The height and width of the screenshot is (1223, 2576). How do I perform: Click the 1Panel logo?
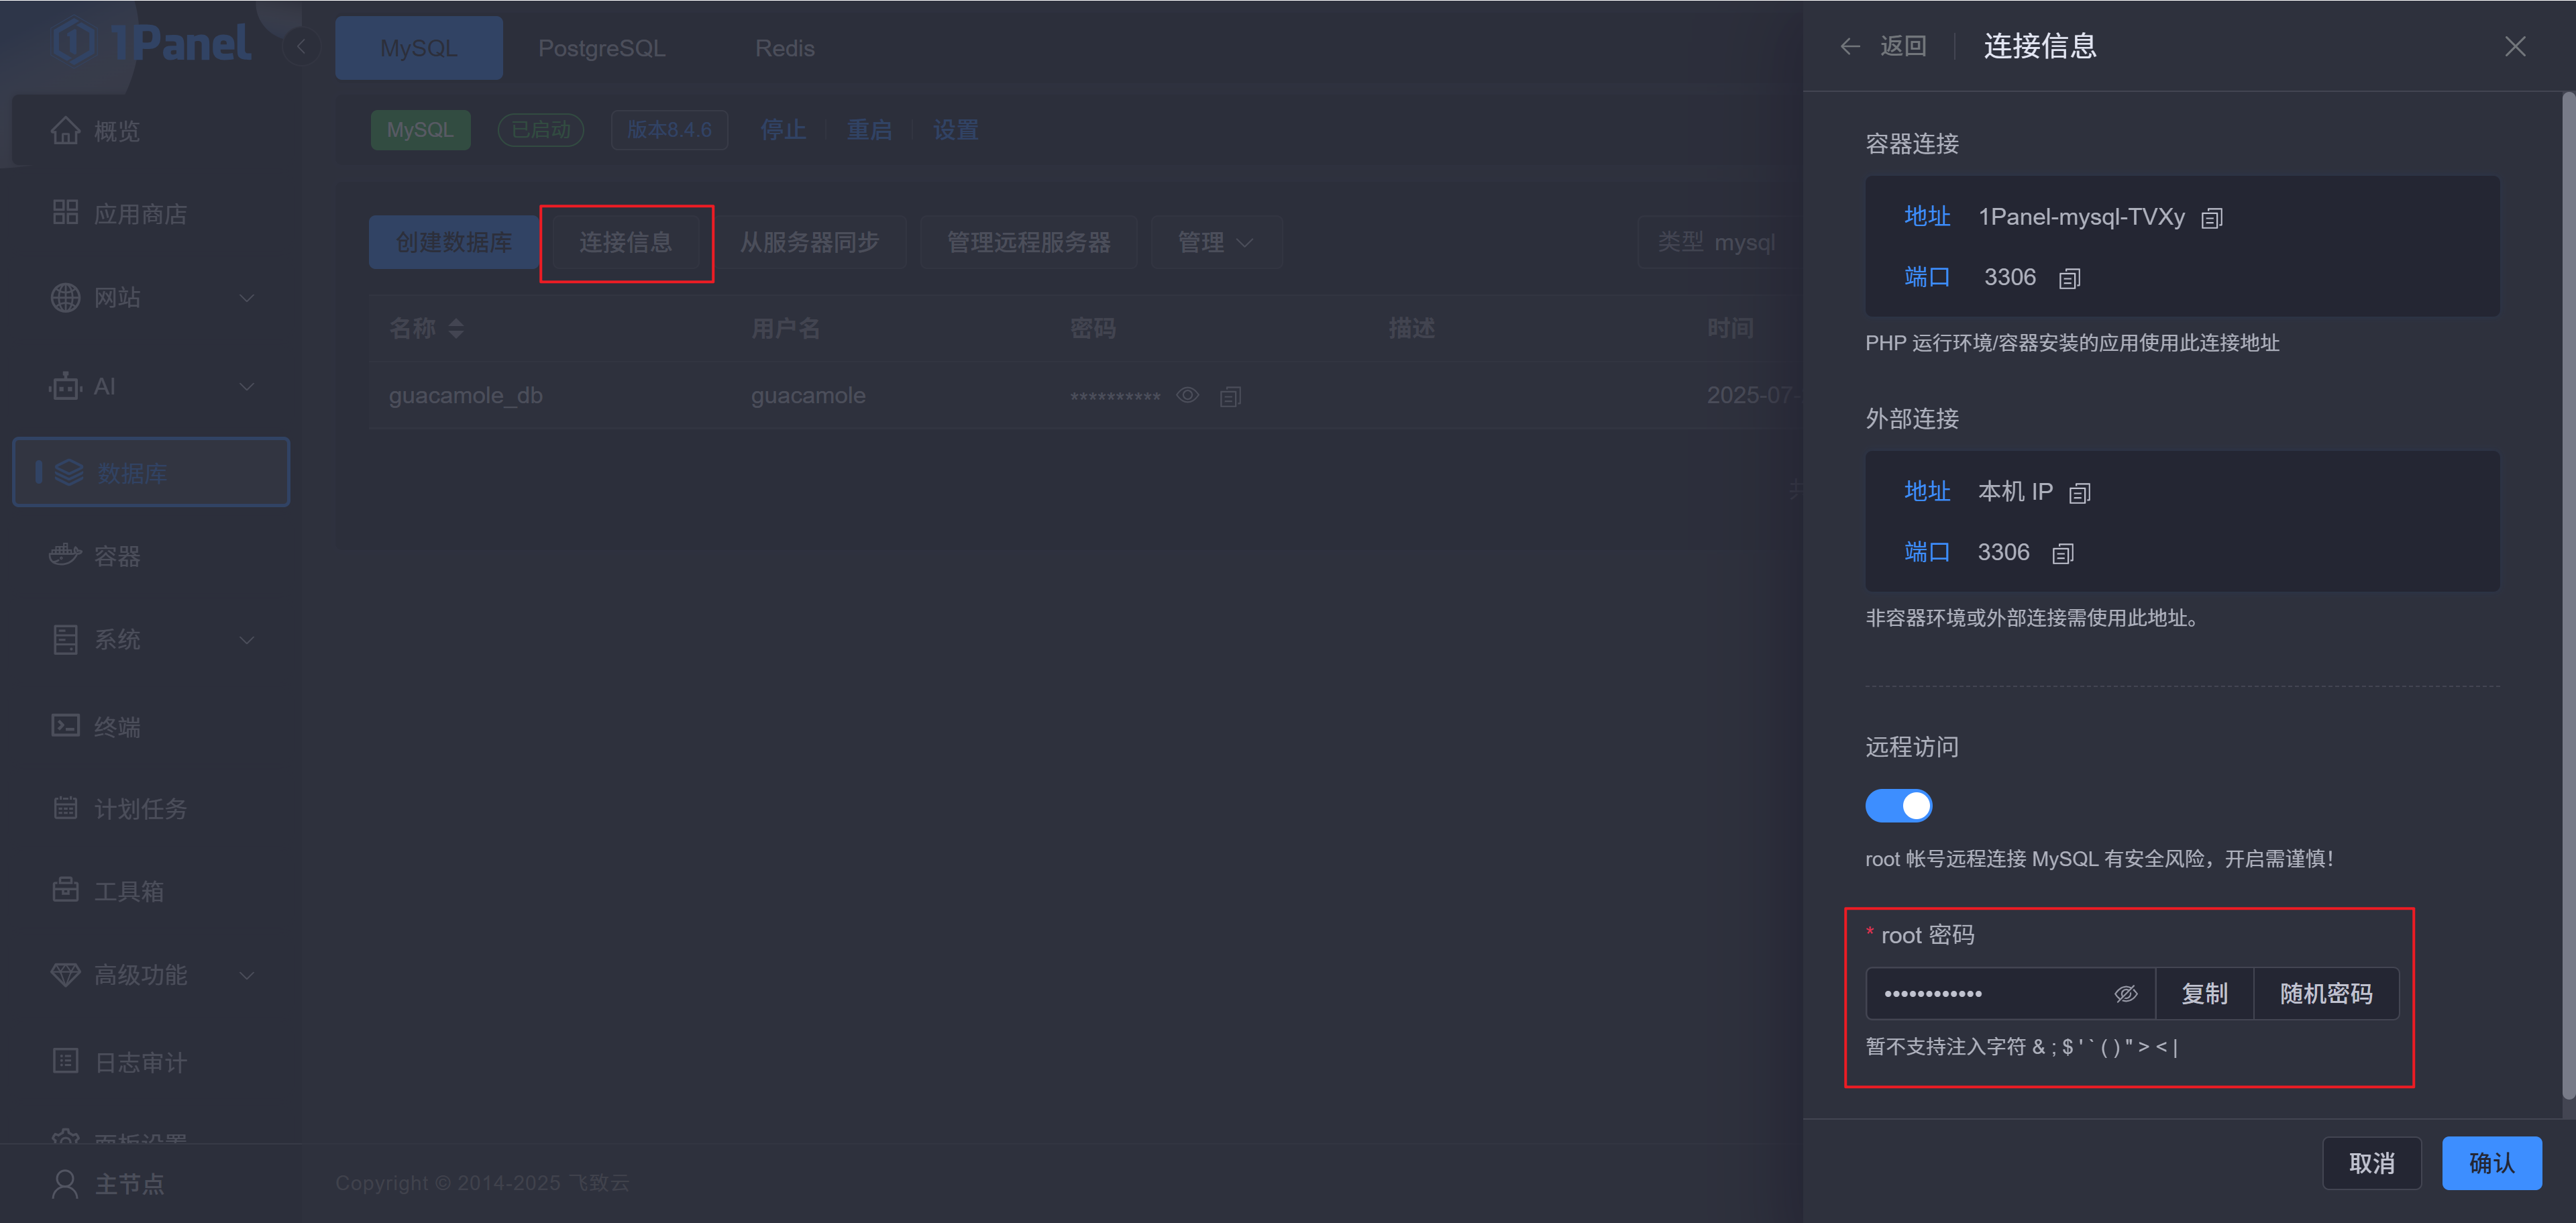click(x=150, y=42)
